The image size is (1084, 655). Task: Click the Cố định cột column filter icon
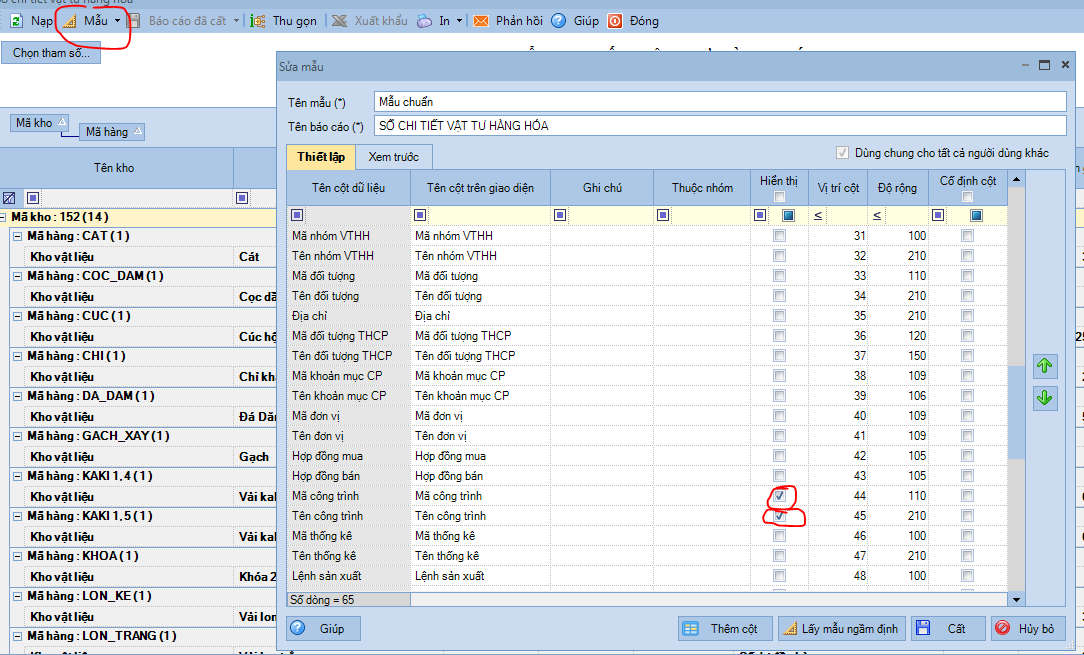[x=938, y=215]
